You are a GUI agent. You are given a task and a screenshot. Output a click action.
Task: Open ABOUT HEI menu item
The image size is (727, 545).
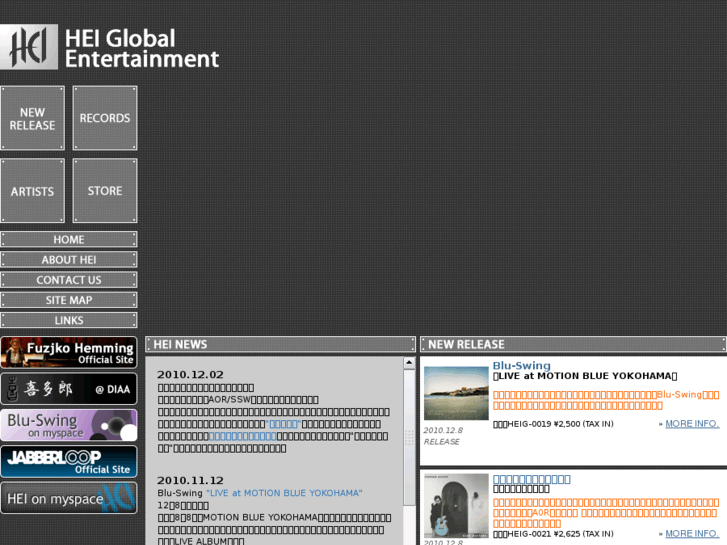[x=69, y=260]
